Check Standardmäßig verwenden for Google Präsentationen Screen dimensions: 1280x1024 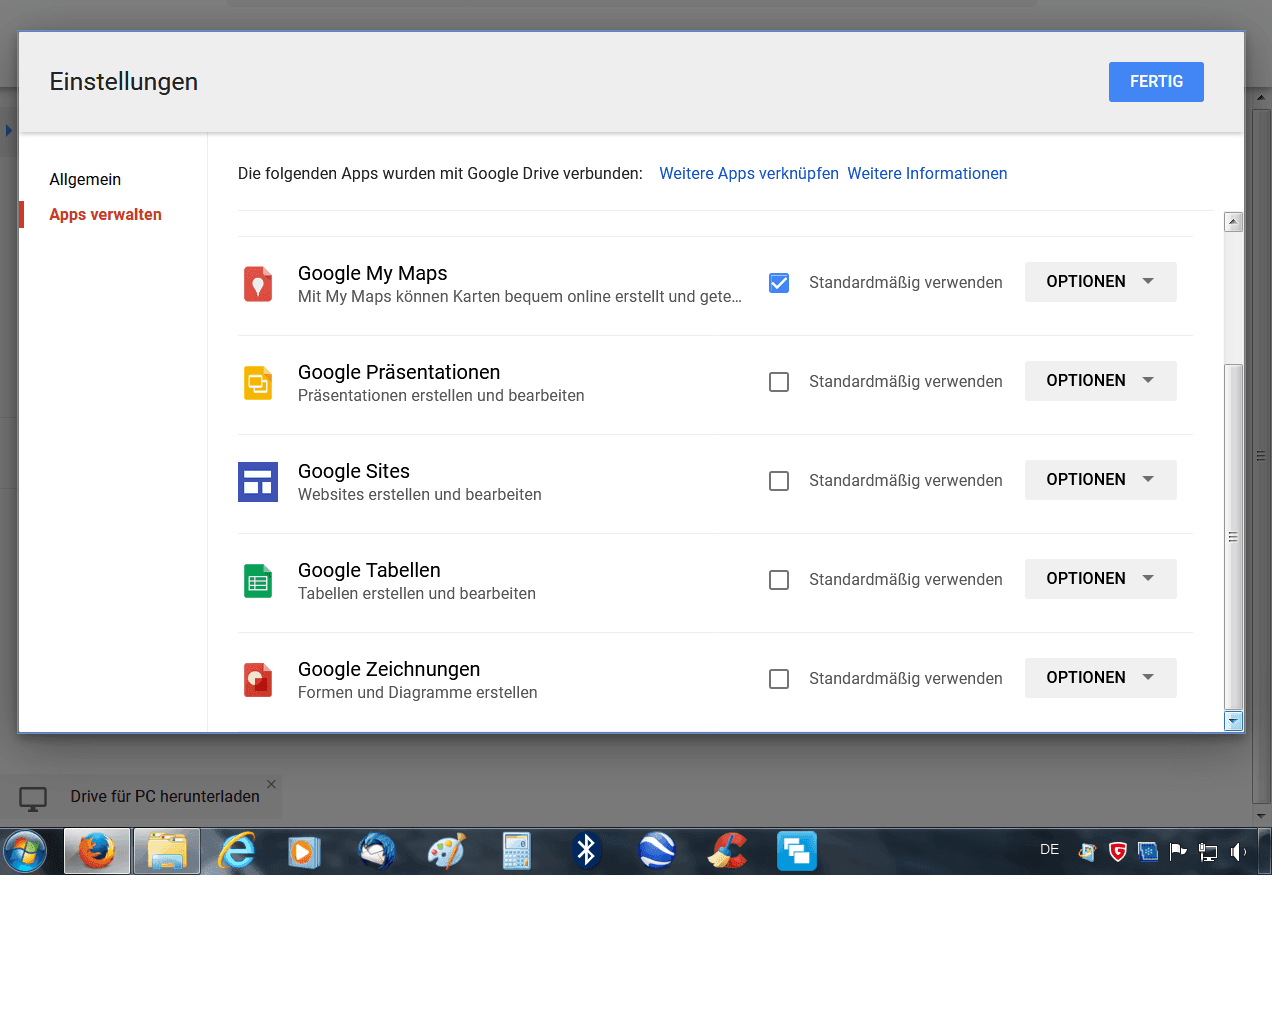[779, 382]
